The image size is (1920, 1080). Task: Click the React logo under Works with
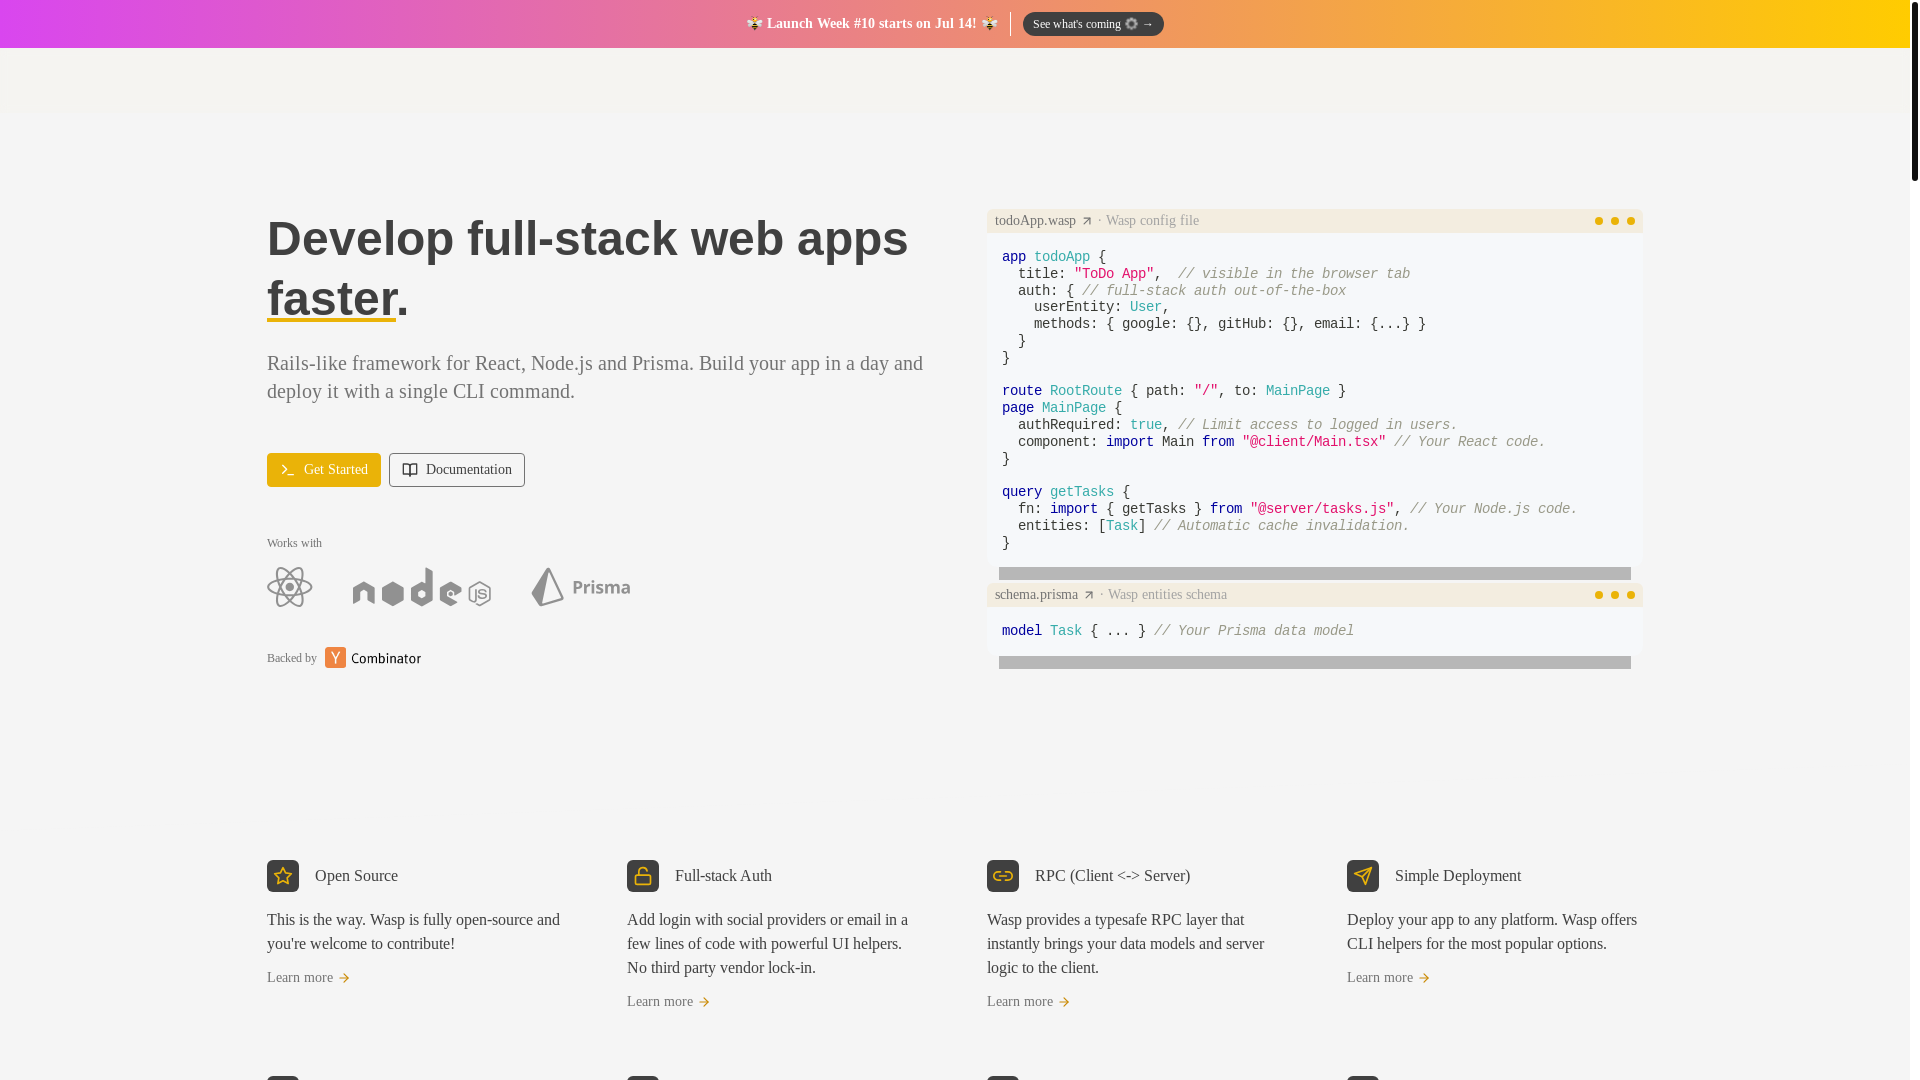tap(290, 587)
